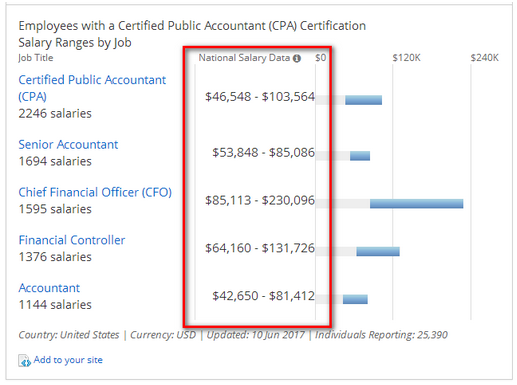Click the Add to your site link
Screen dimensions: 517x385
[68, 360]
